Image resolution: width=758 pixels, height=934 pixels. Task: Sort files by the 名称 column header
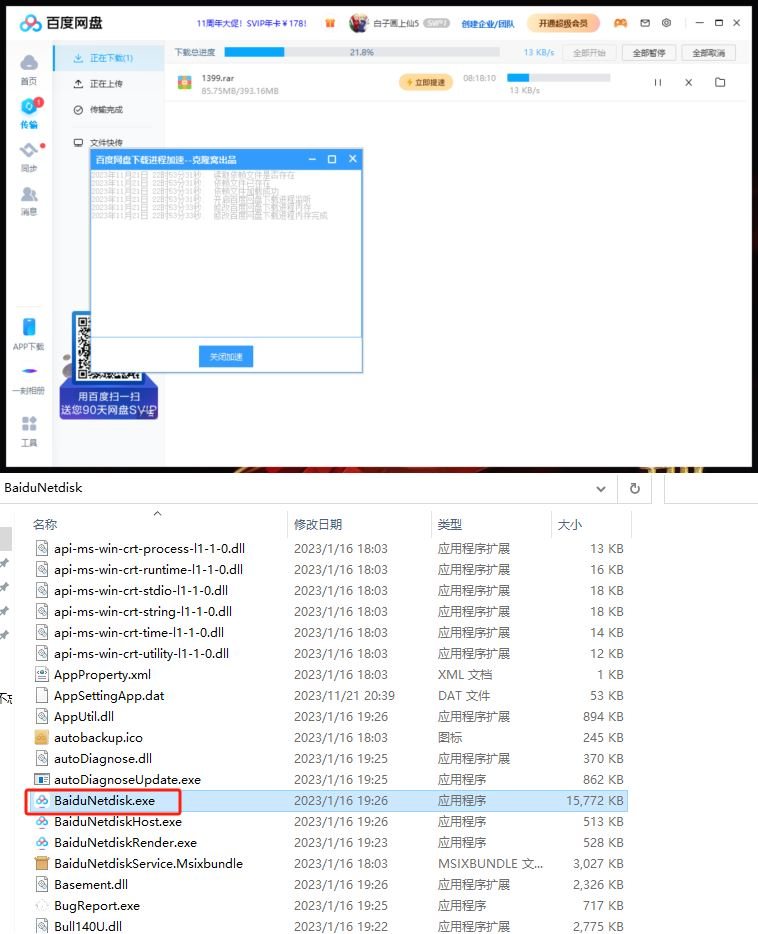click(x=45, y=524)
